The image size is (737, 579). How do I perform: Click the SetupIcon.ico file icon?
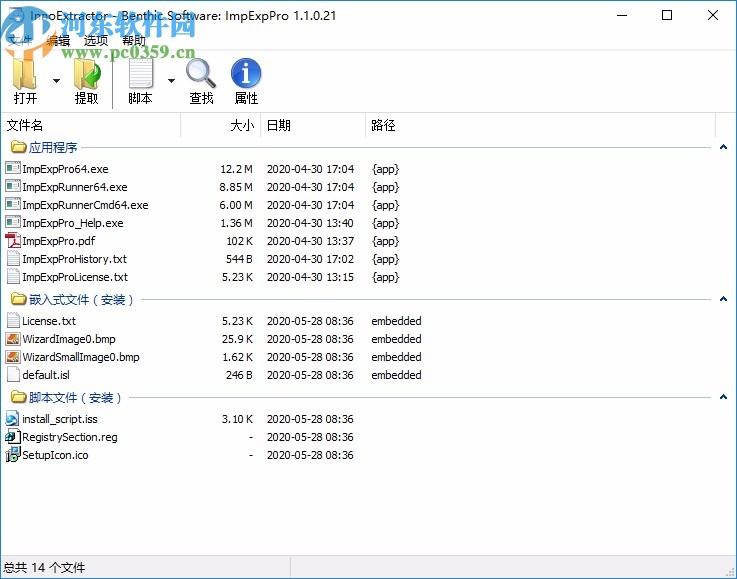[x=13, y=454]
